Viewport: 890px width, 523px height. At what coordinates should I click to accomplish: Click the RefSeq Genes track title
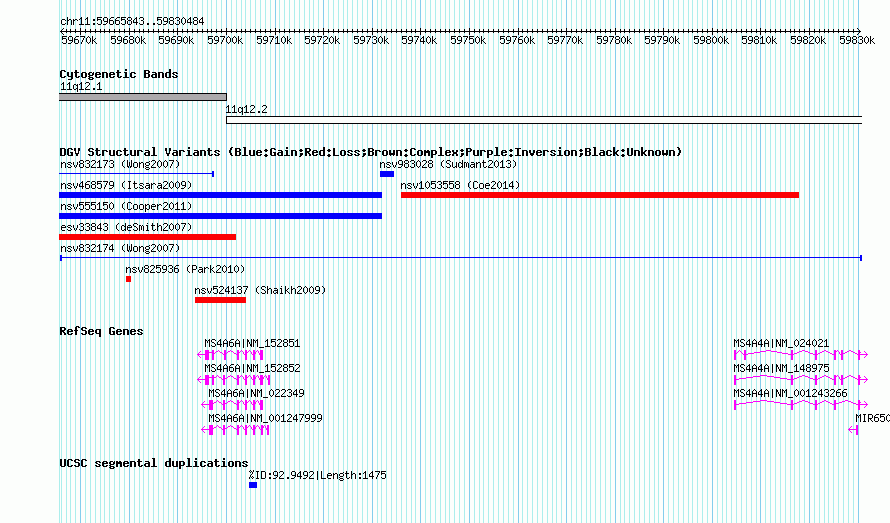[x=101, y=331]
